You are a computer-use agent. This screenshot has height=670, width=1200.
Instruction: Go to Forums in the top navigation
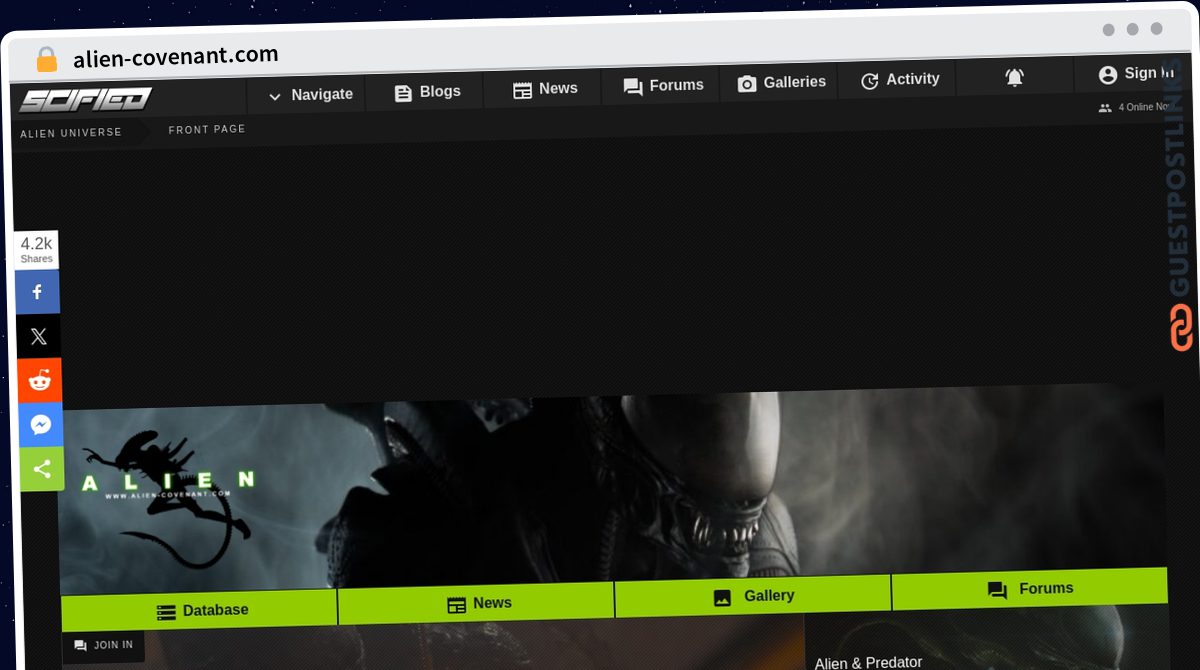pos(663,86)
